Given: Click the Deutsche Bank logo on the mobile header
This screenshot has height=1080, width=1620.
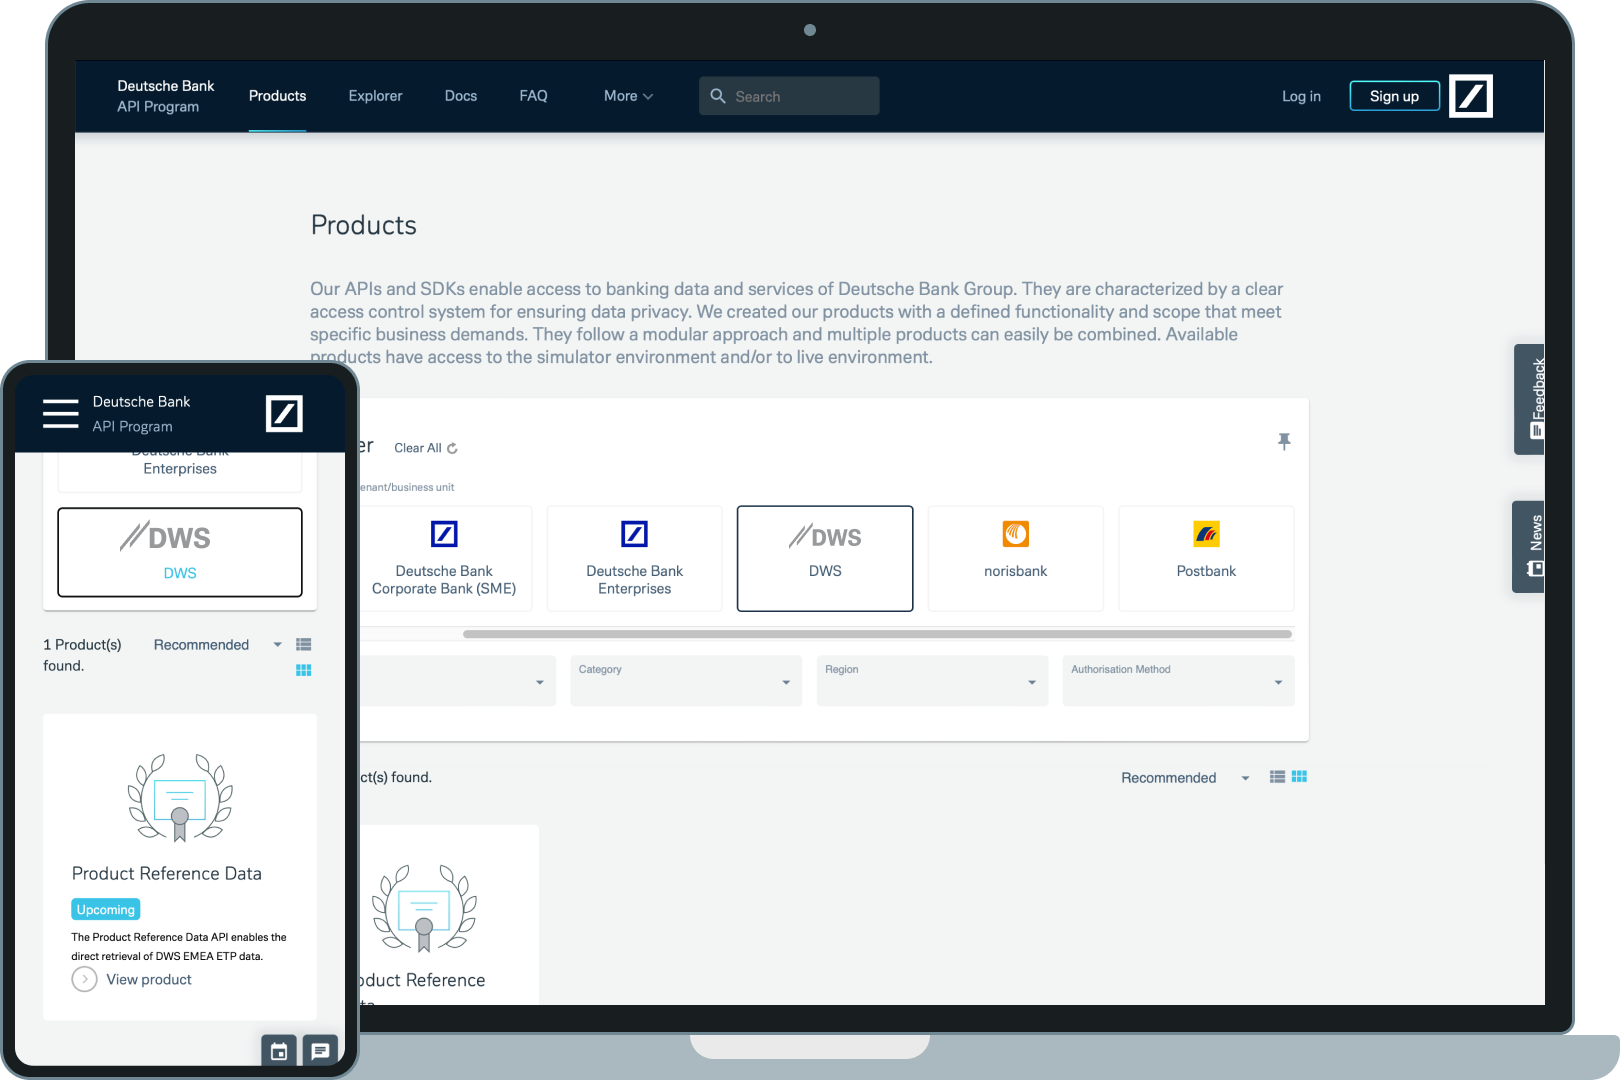Looking at the screenshot, I should 284,413.
